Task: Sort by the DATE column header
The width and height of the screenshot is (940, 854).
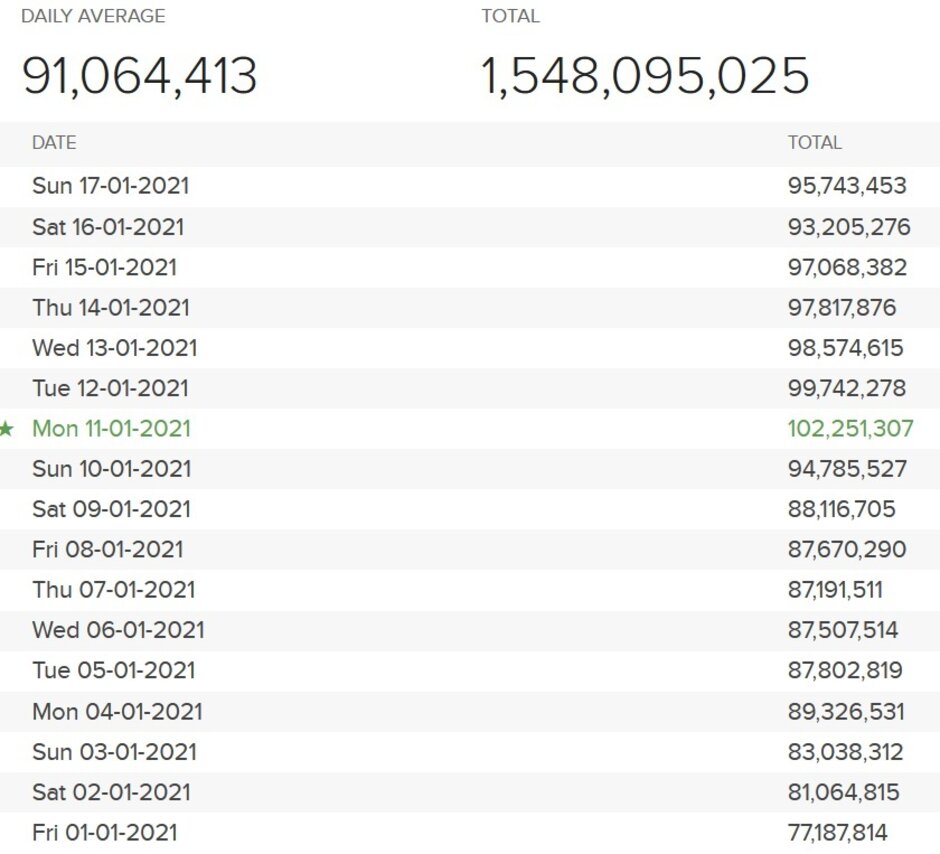Action: (54, 143)
